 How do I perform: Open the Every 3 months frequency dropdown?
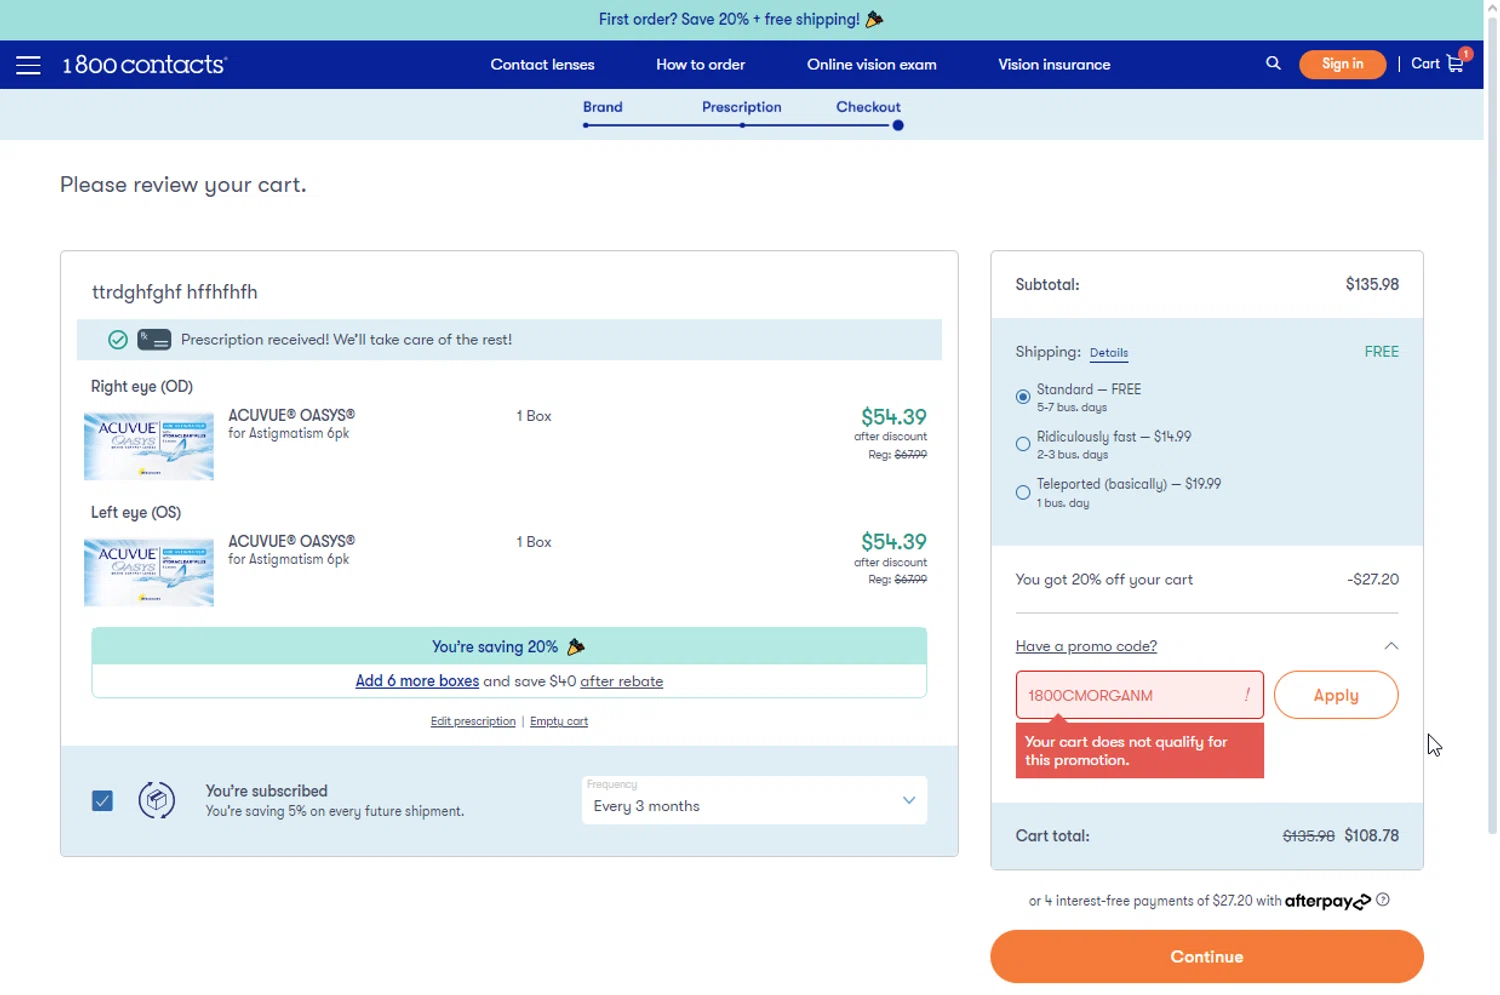pos(755,800)
